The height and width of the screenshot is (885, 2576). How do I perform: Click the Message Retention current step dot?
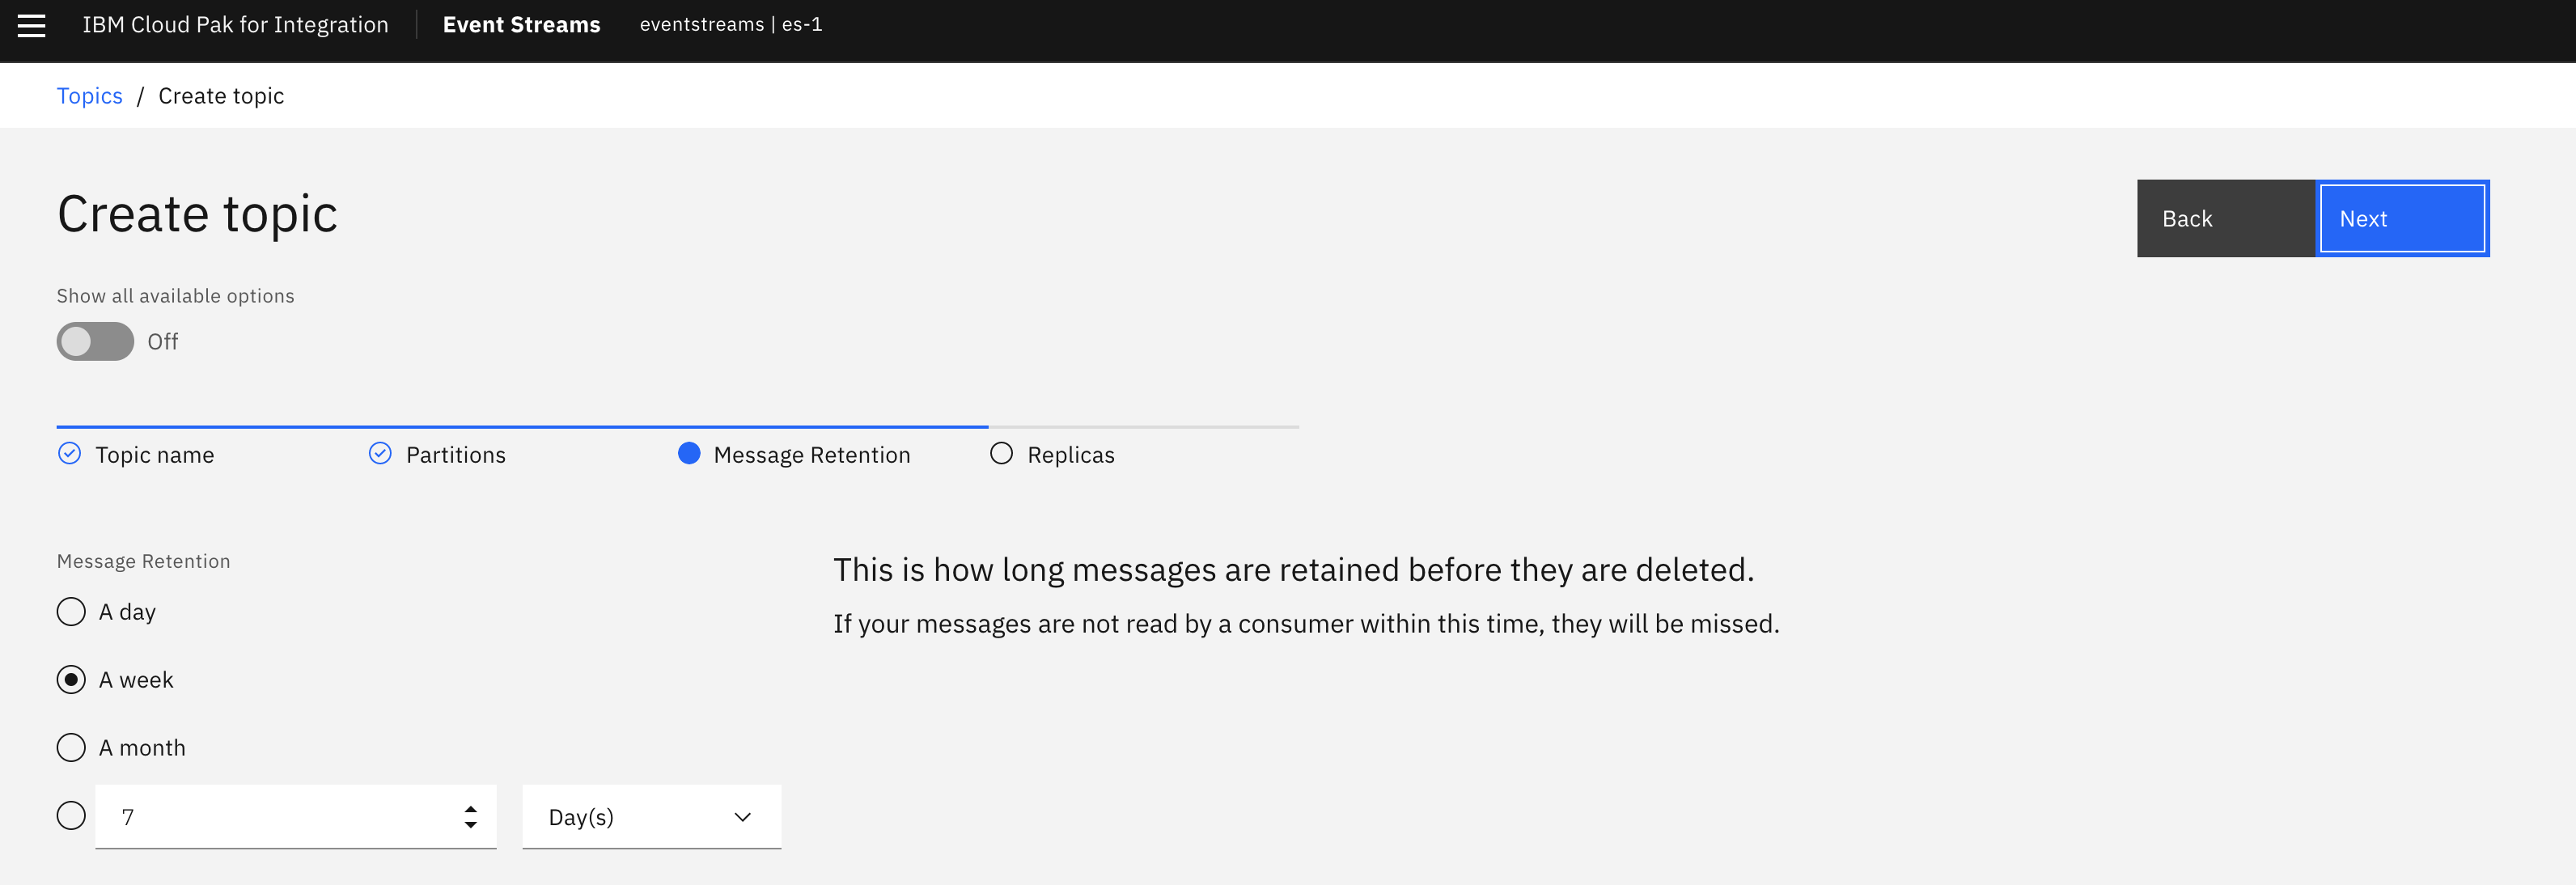689,454
